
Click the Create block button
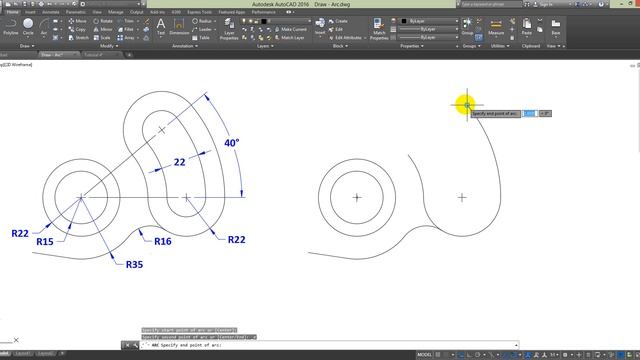pyautogui.click(x=338, y=21)
